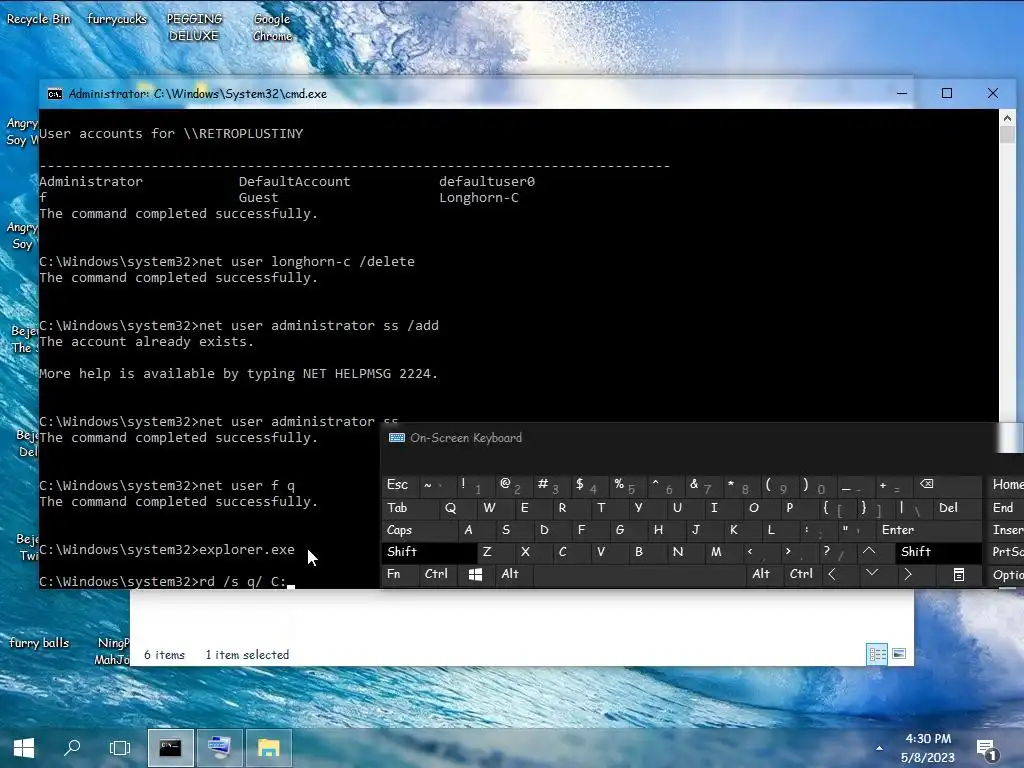The height and width of the screenshot is (768, 1024).
Task: Click the Windows logo key on On-Screen Keyboard
Action: coord(475,574)
